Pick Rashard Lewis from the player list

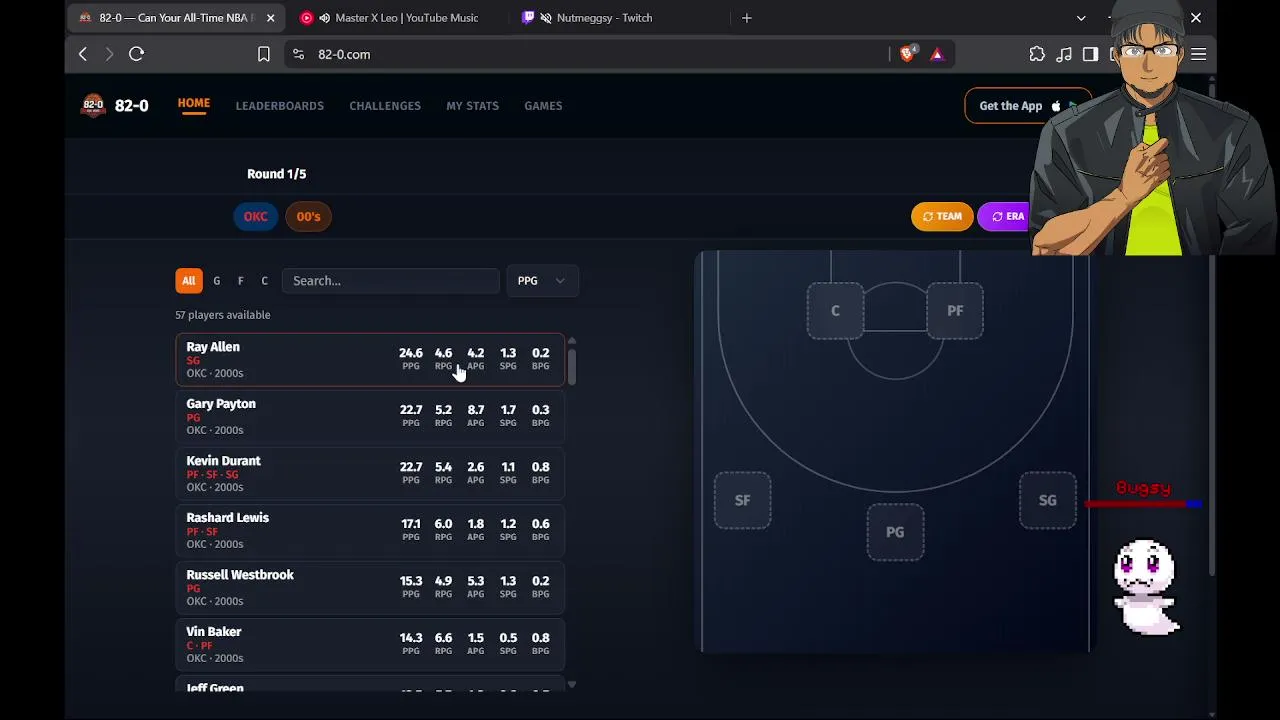click(x=370, y=531)
